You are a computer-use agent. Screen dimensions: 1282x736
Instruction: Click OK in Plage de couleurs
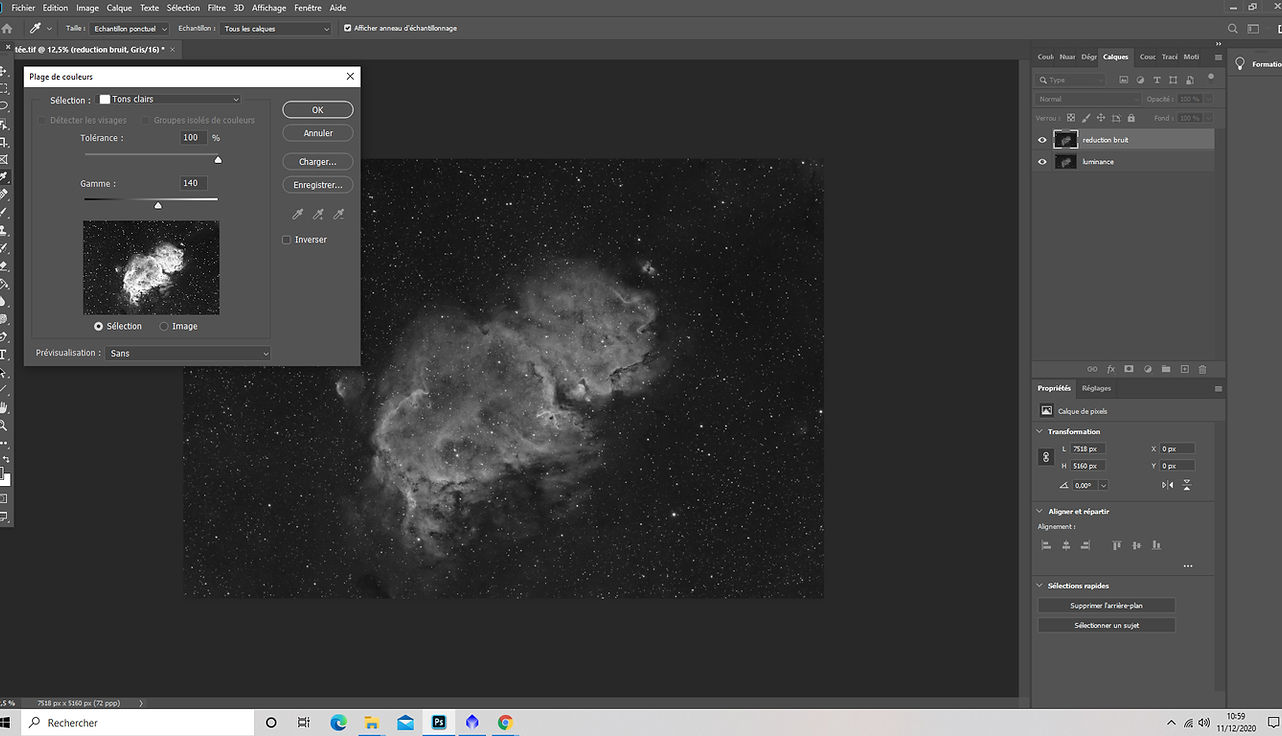(318, 110)
